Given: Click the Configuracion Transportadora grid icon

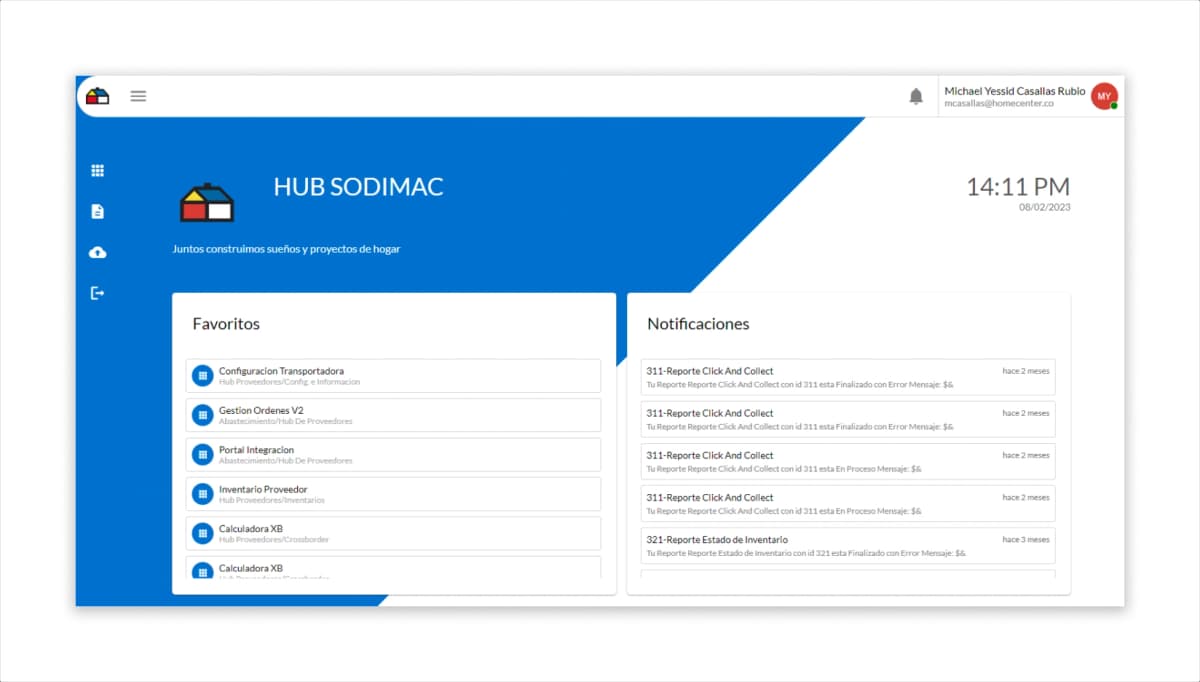Looking at the screenshot, I should tap(203, 376).
